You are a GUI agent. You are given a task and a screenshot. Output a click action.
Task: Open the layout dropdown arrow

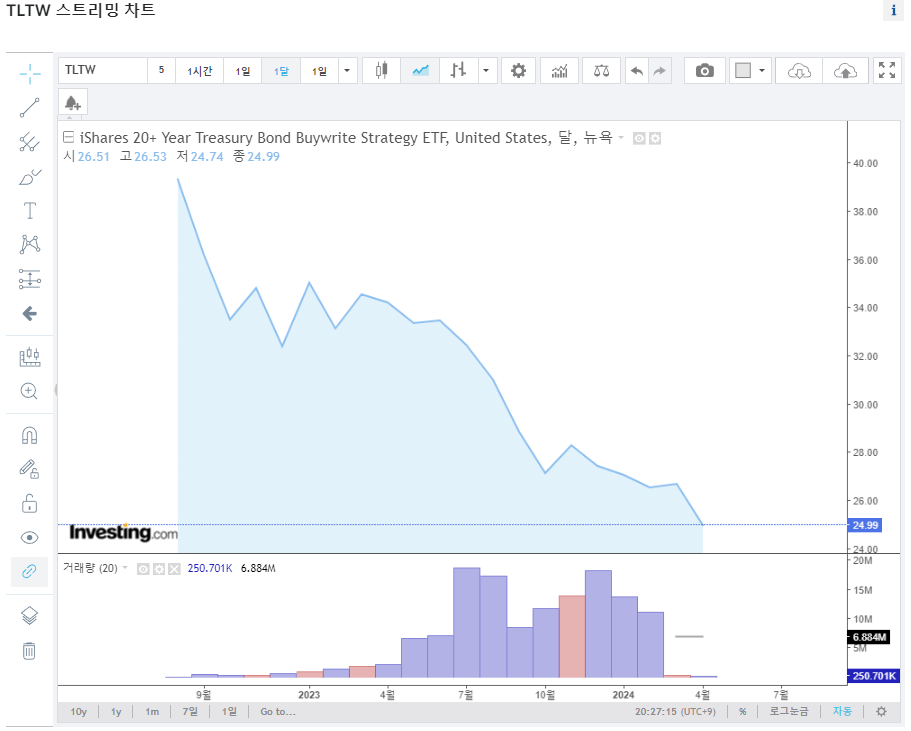tap(762, 70)
